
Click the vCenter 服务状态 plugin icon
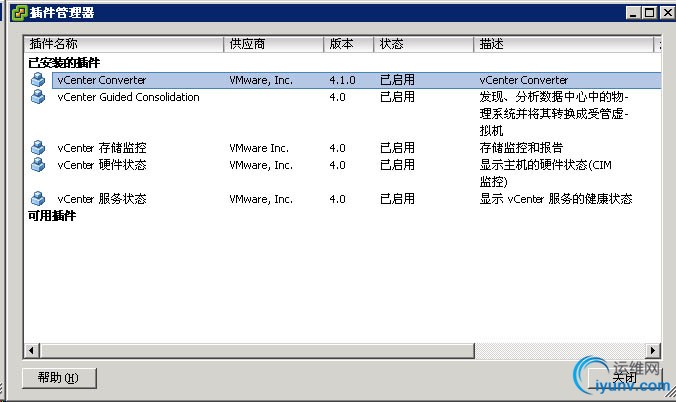[38, 199]
